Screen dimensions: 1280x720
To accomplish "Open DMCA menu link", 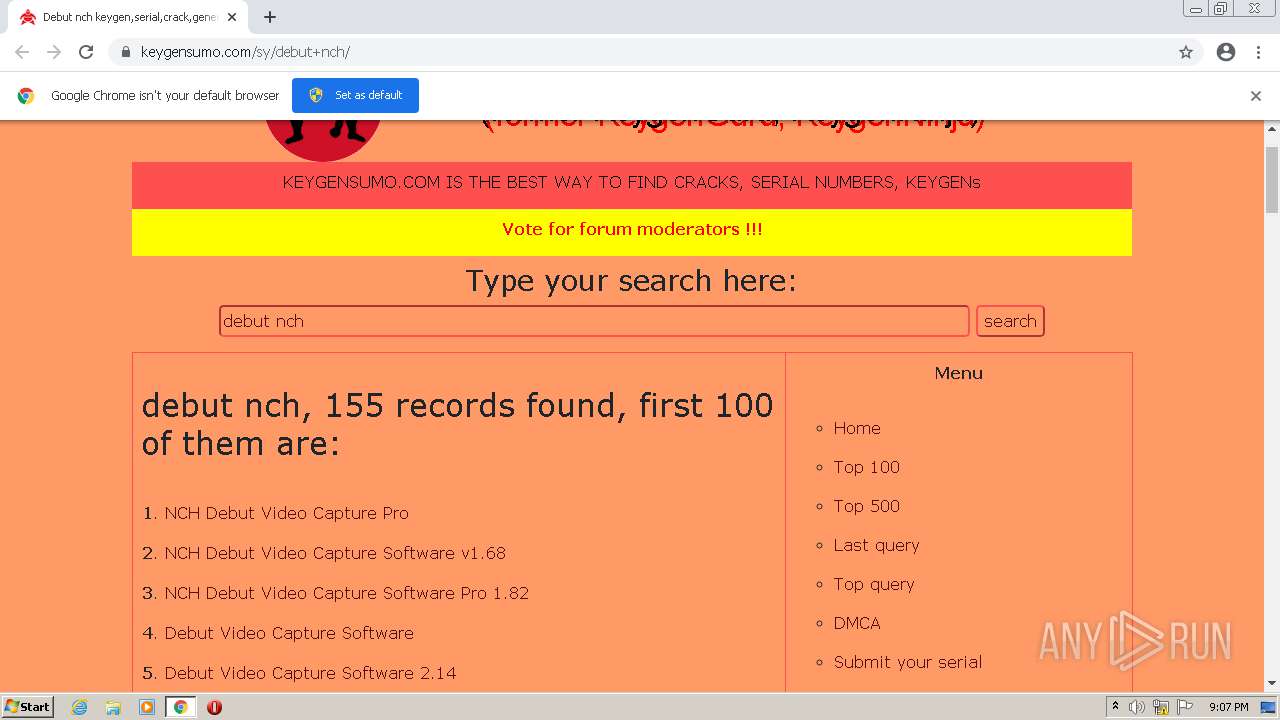I will [857, 623].
